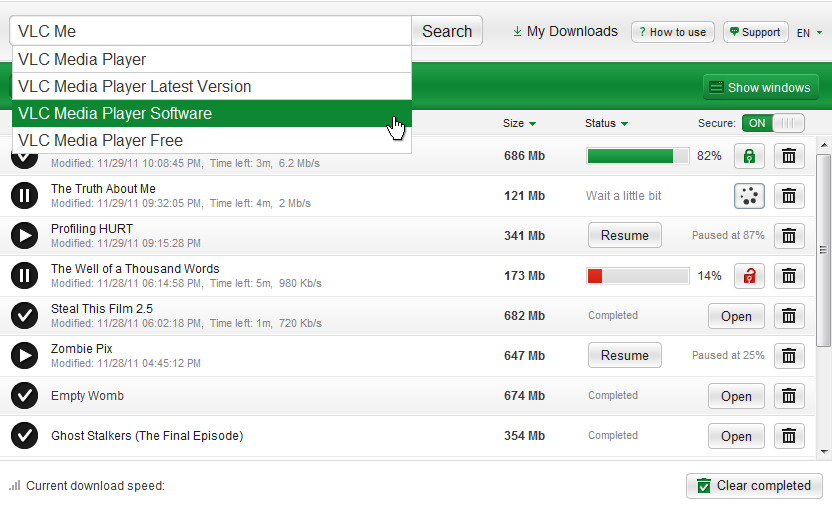
Task: Click Profiling HURT title text
Action: (x=92, y=229)
